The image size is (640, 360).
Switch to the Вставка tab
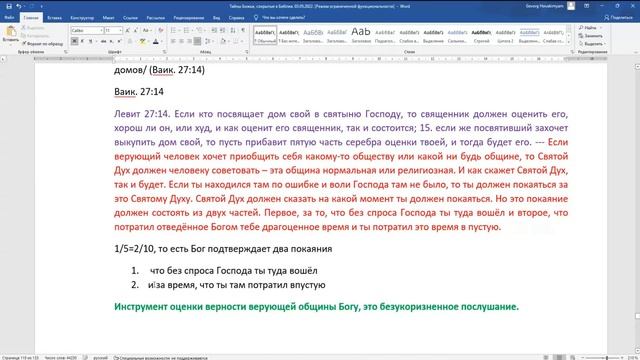click(x=54, y=18)
